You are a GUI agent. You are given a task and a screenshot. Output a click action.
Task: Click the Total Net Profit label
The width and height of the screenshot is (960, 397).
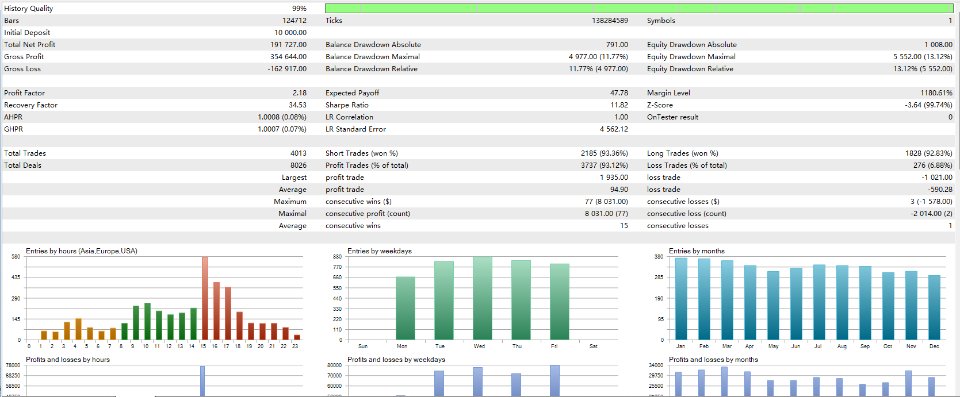(x=29, y=45)
